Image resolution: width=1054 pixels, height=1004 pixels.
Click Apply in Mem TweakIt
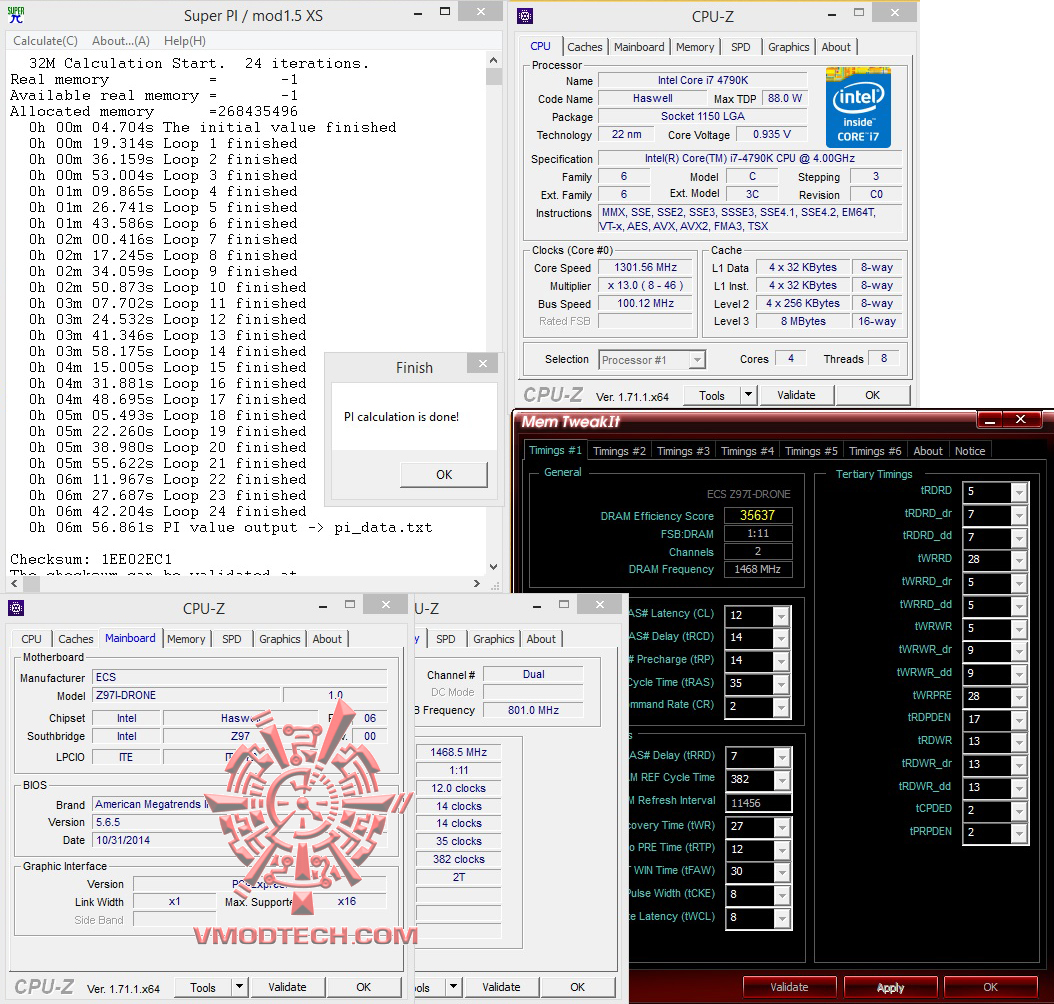coord(890,987)
